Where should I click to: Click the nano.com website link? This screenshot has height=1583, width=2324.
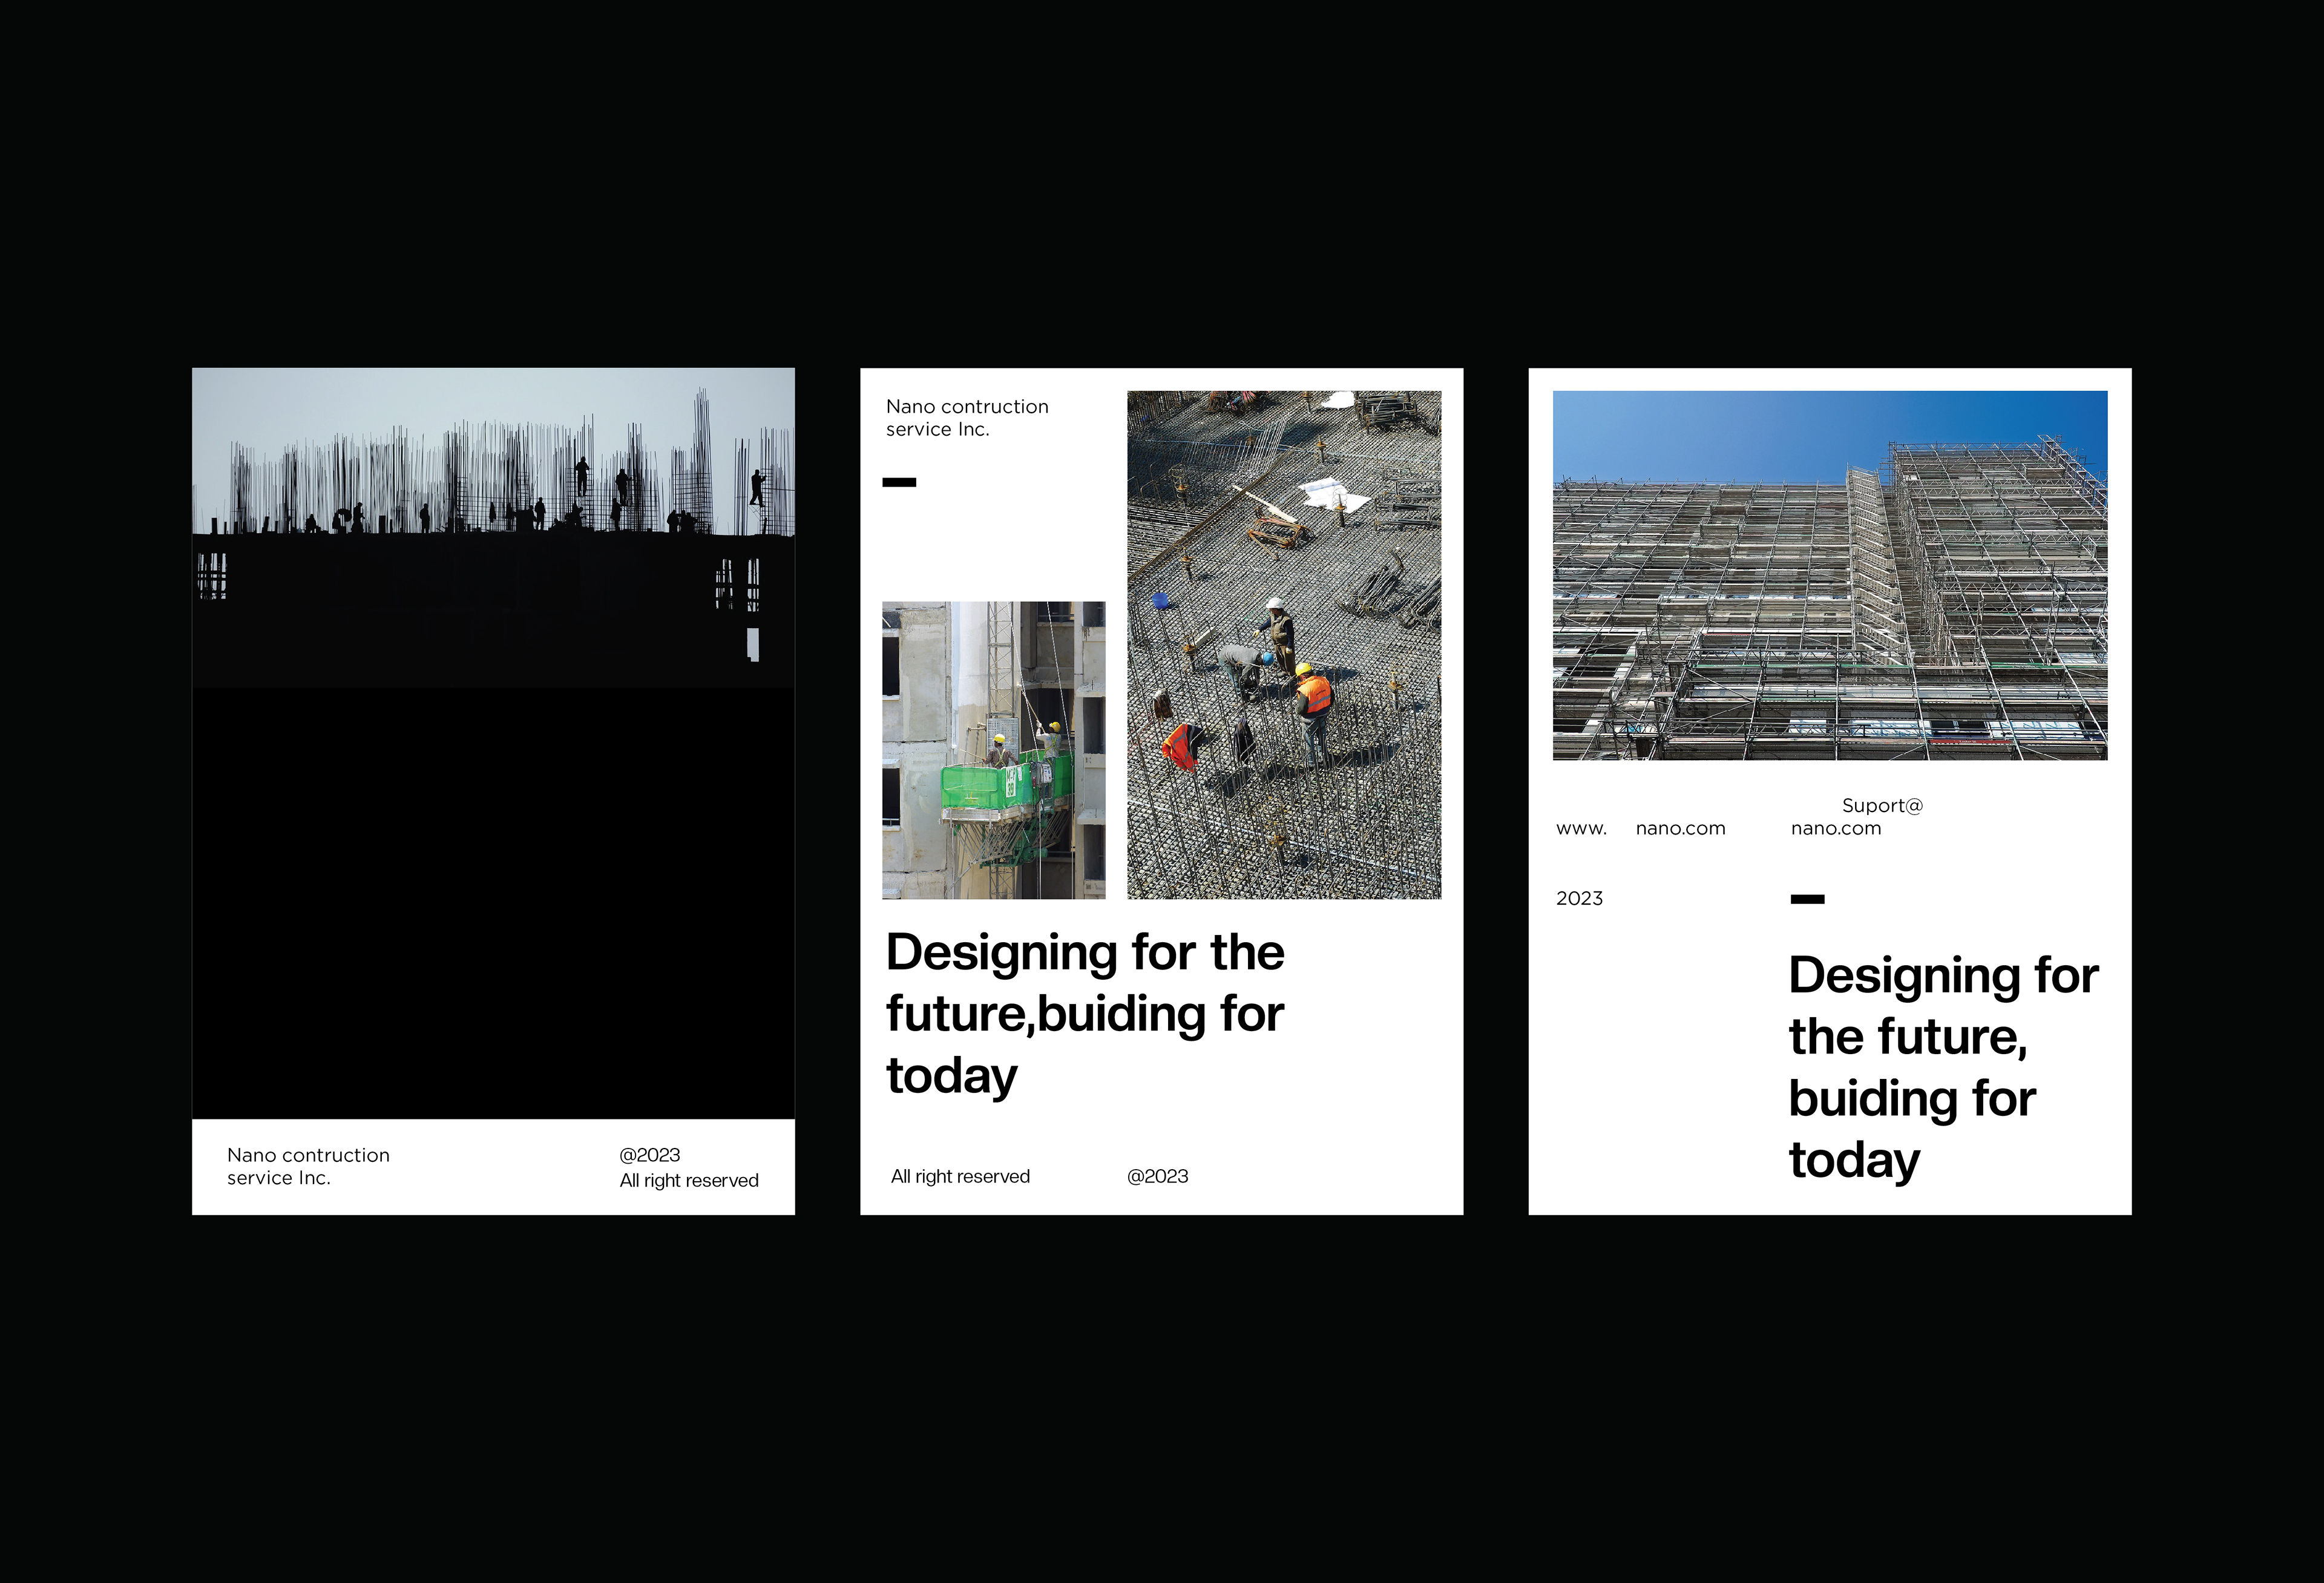coord(1680,829)
